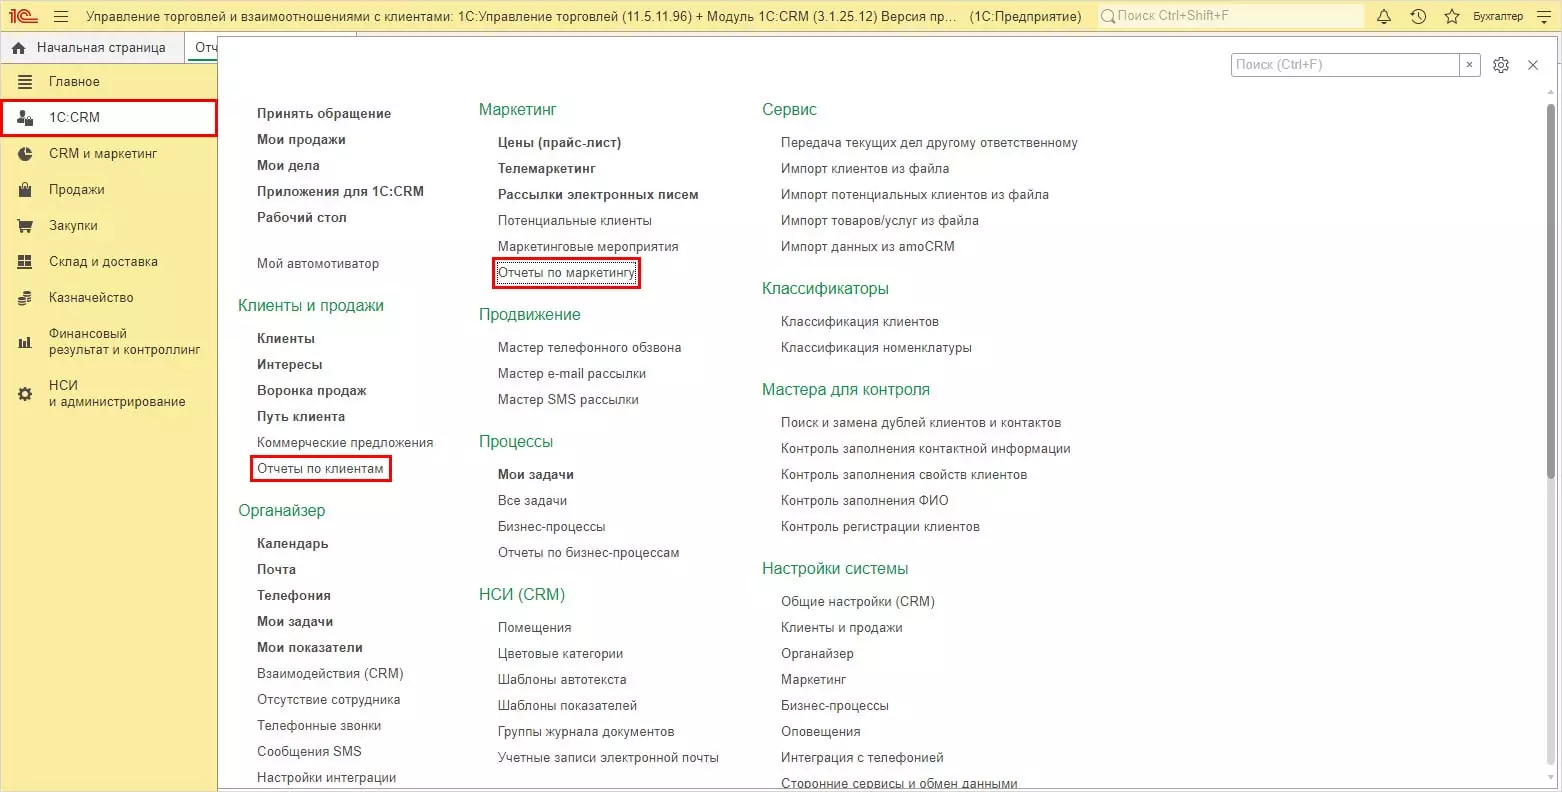Open favorites star icon
Screen dimensions: 1562x792
[1452, 16]
